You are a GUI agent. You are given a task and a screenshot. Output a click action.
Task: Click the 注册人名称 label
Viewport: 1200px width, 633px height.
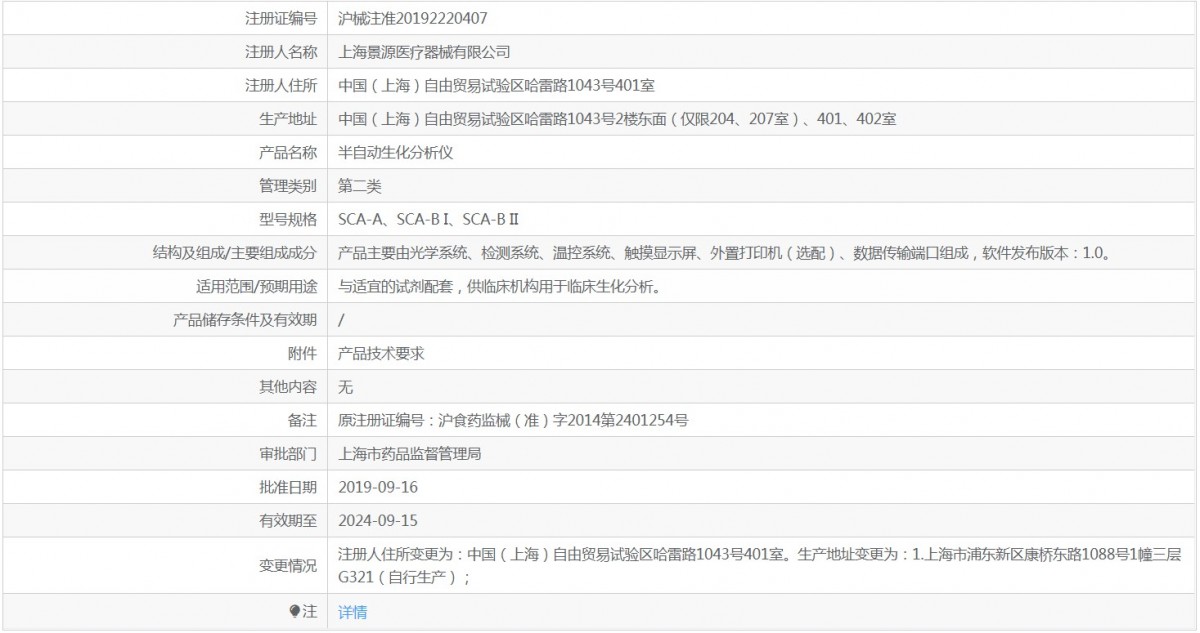coord(281,52)
